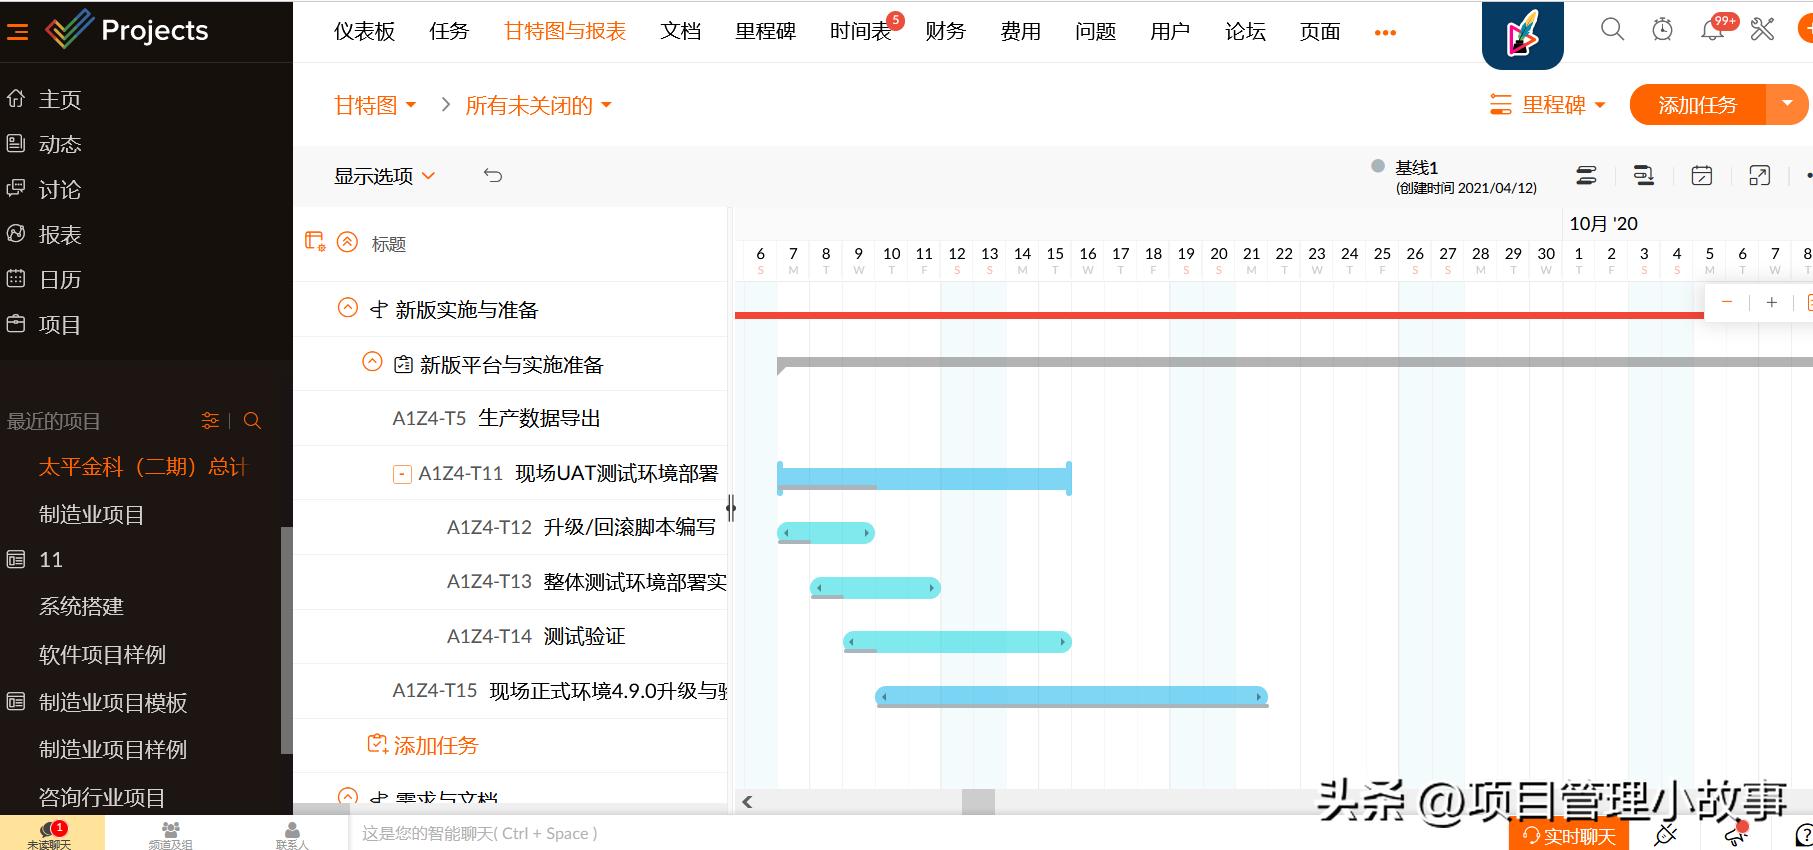Collapse 新版实施与准备 milestone
Viewport: 1813px width, 850px height.
[x=347, y=308]
